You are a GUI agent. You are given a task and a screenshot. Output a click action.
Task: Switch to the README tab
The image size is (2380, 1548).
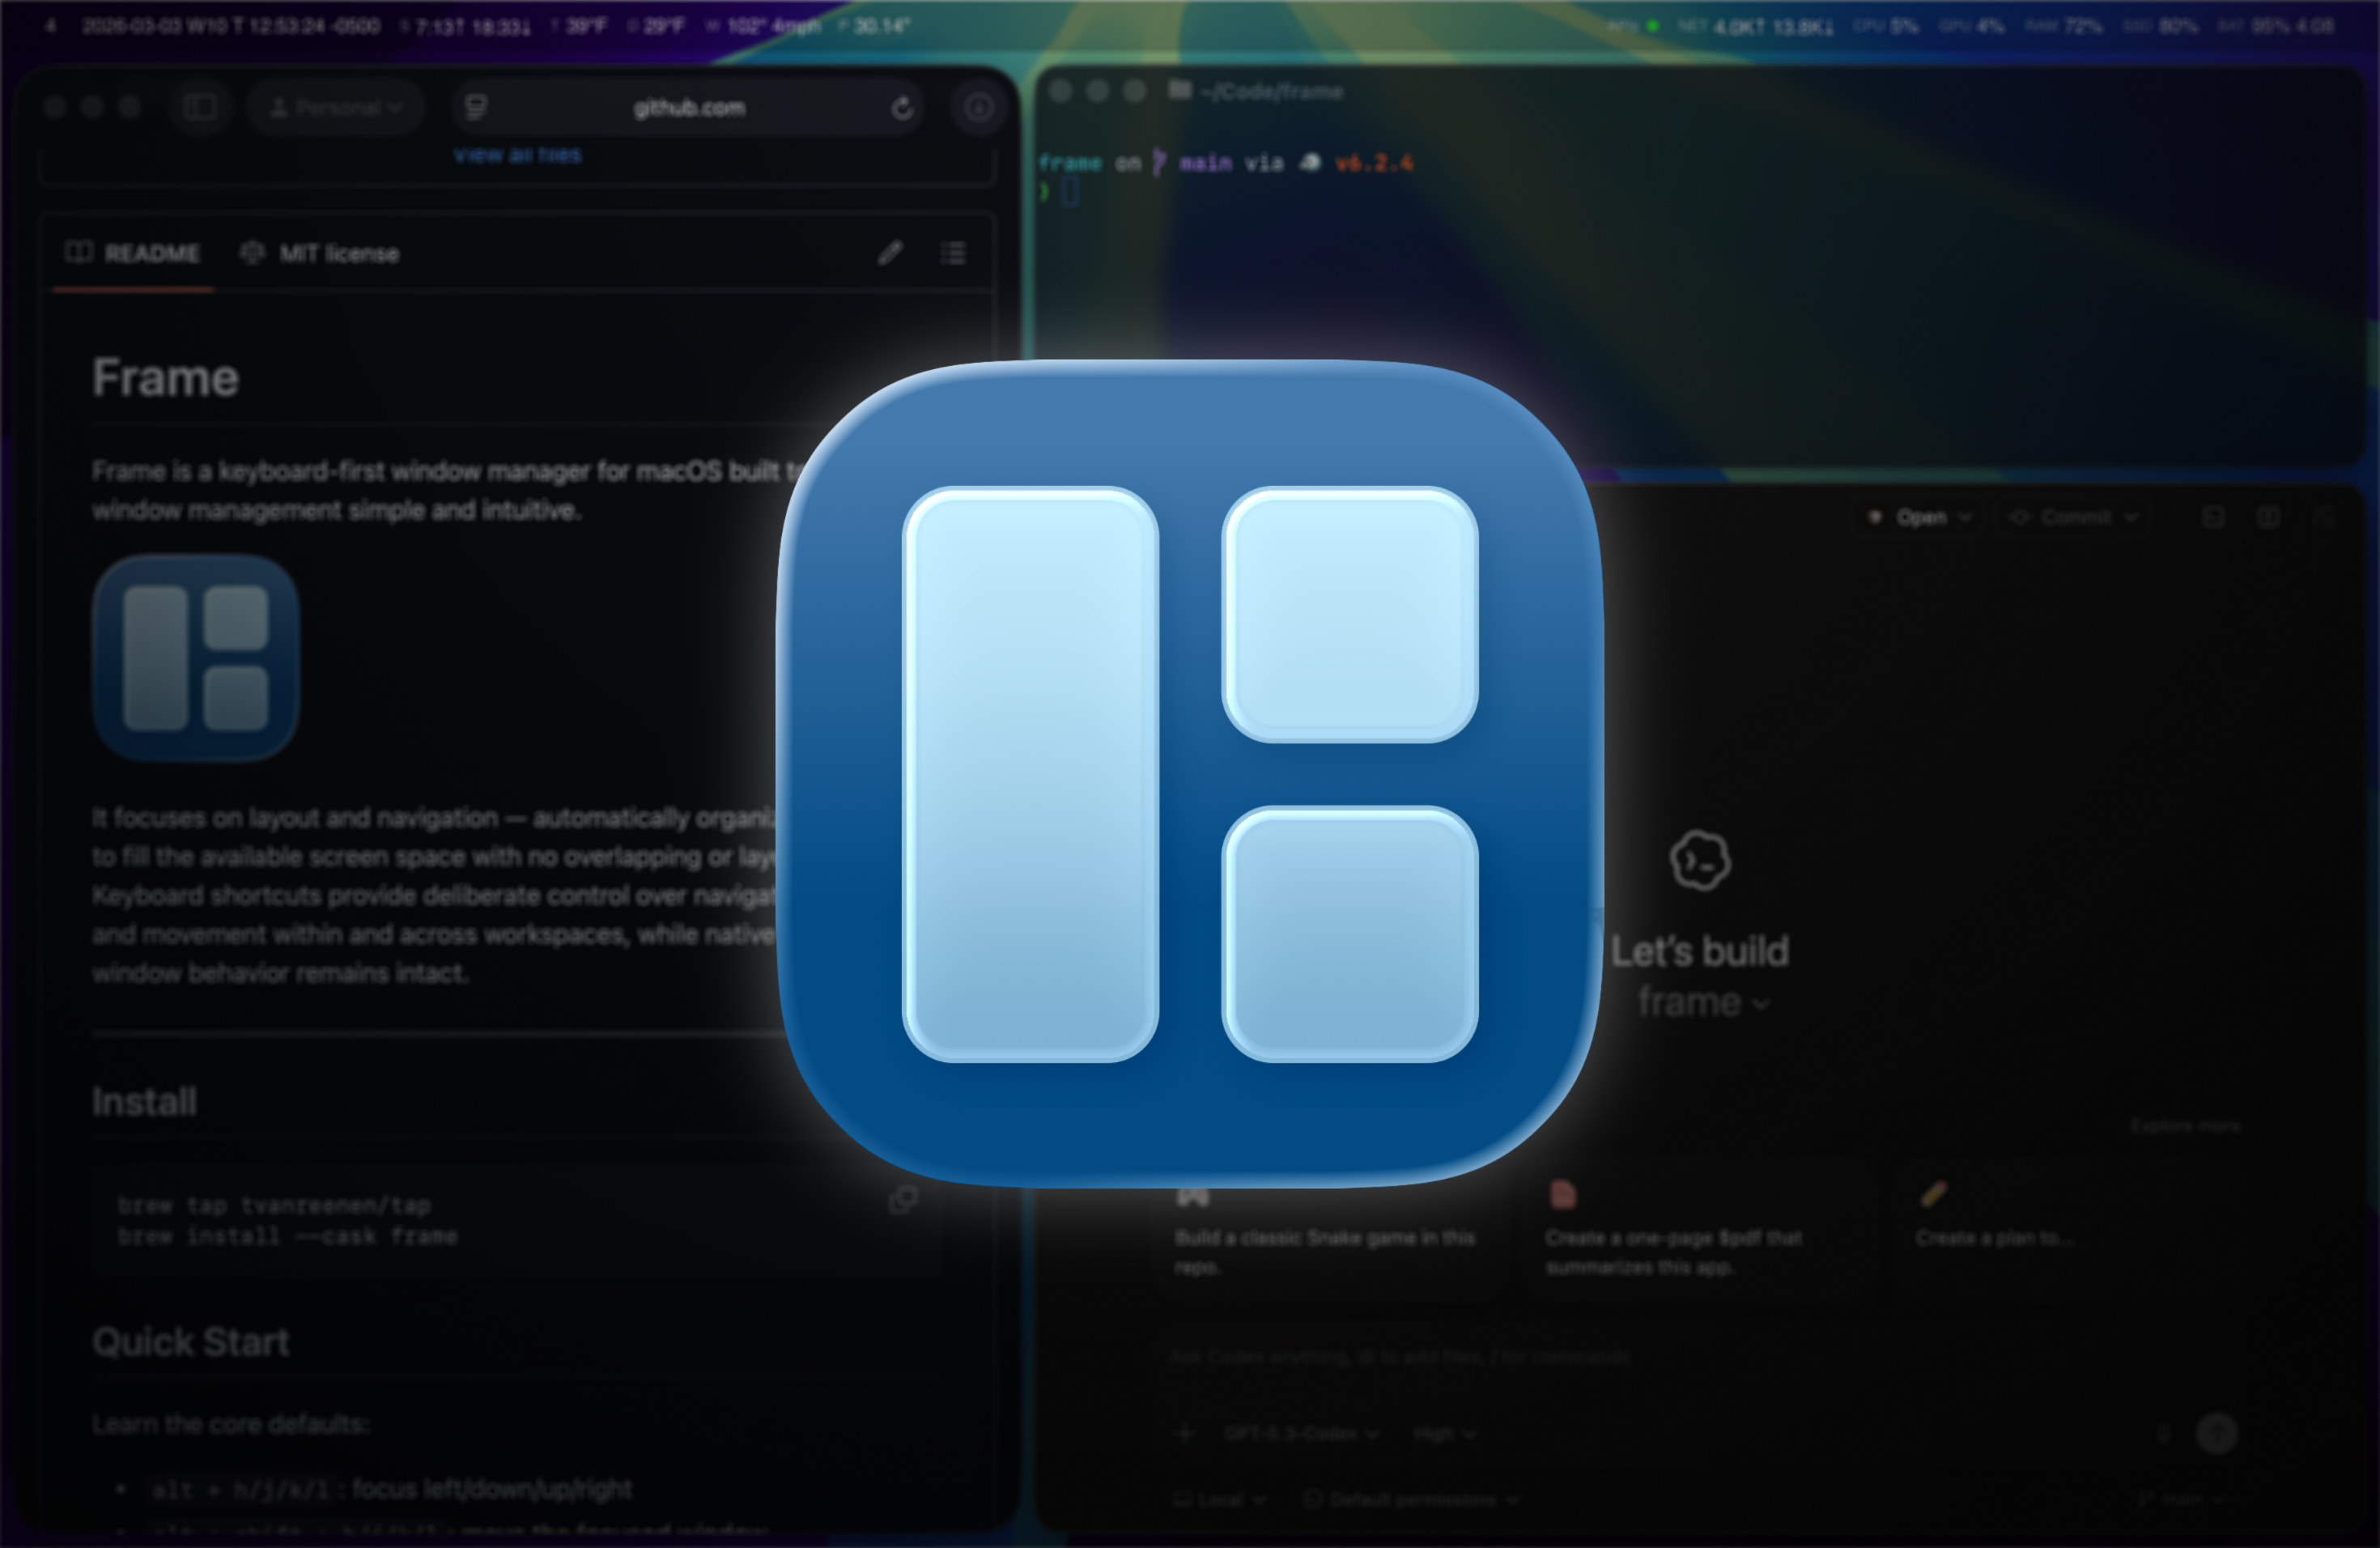133,253
